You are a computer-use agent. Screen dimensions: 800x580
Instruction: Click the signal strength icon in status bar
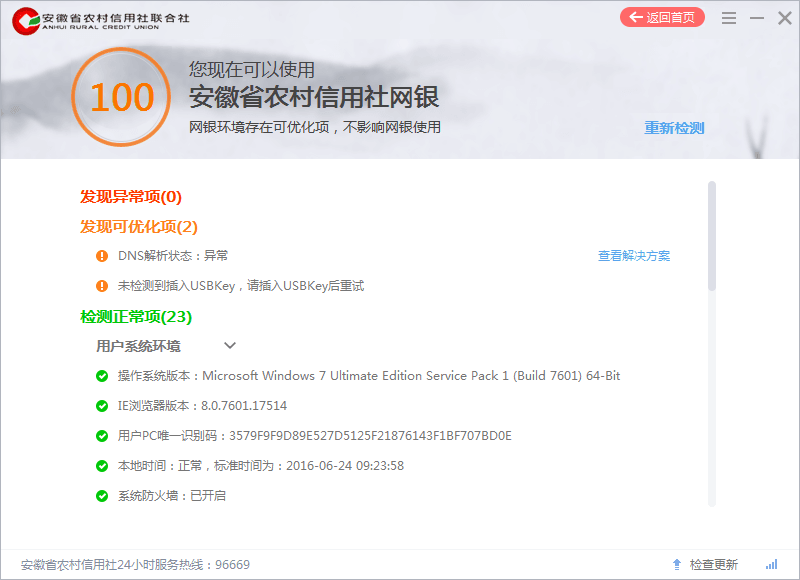[771, 564]
